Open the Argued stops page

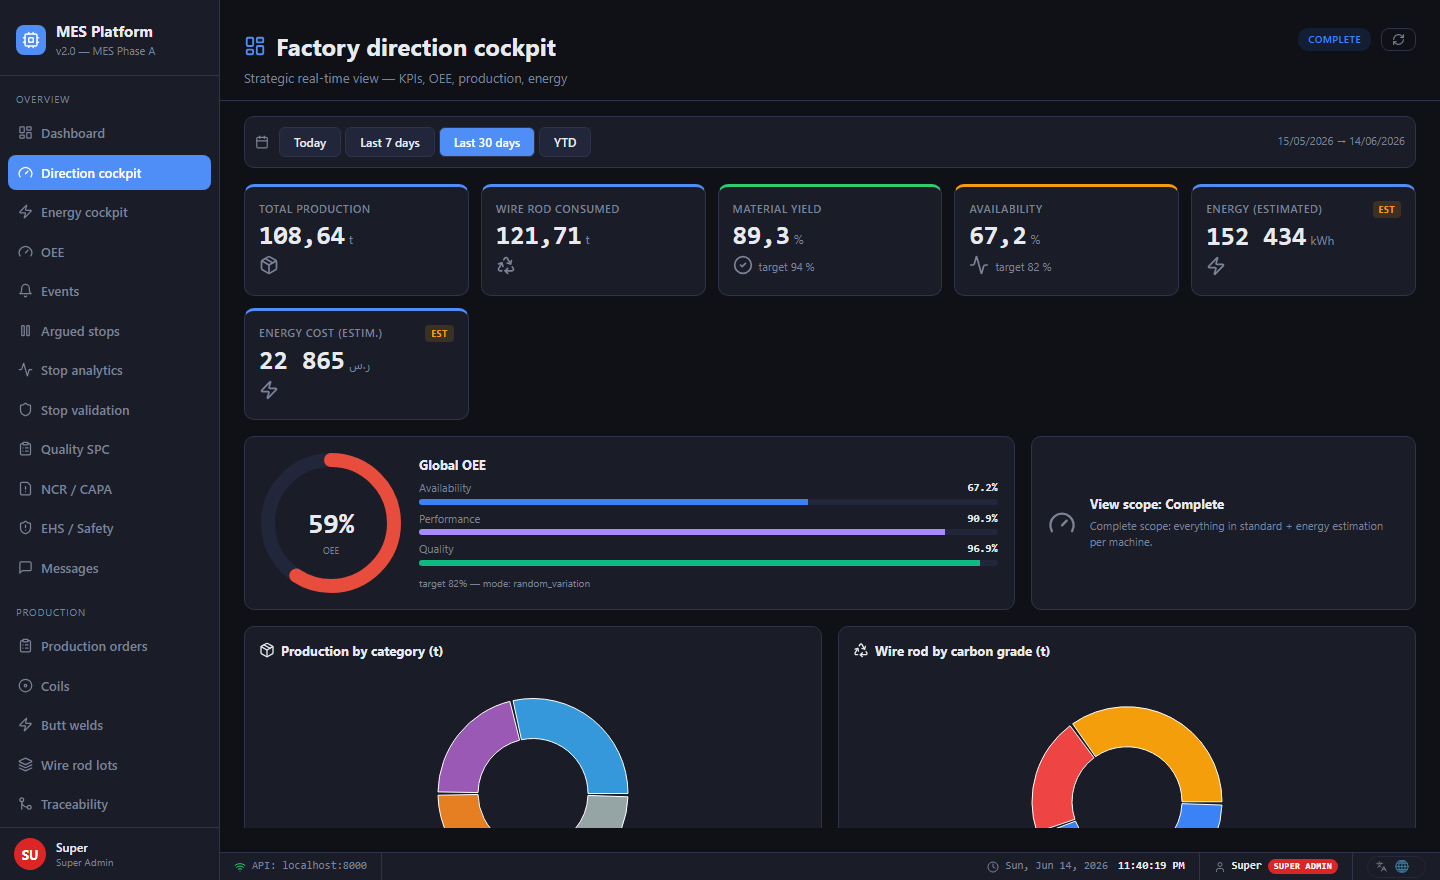[109, 331]
